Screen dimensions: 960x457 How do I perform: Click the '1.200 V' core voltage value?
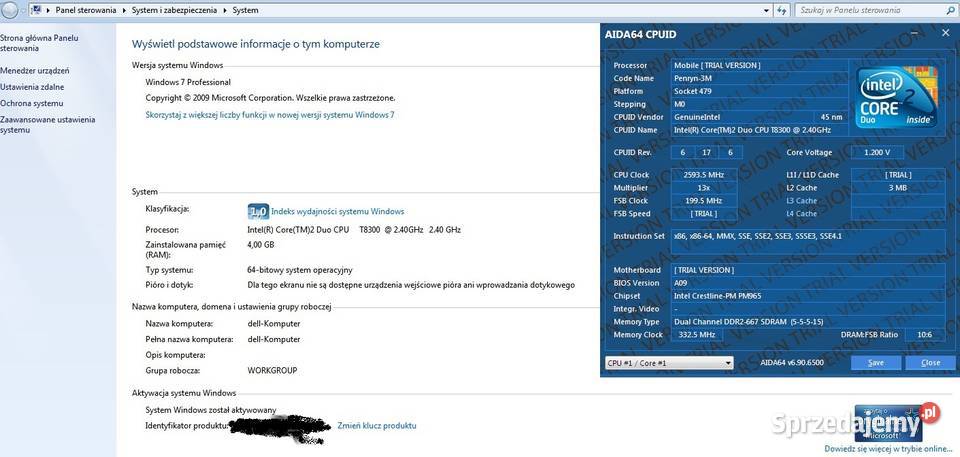click(x=877, y=152)
